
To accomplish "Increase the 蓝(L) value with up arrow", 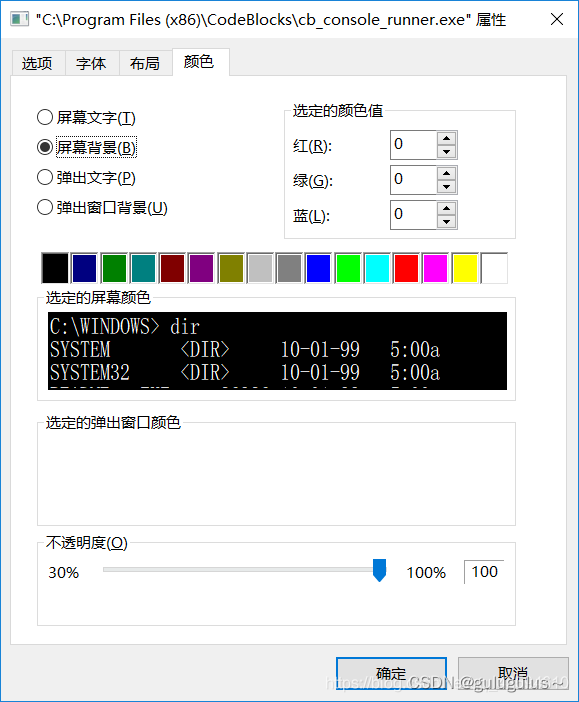I will [x=446, y=208].
